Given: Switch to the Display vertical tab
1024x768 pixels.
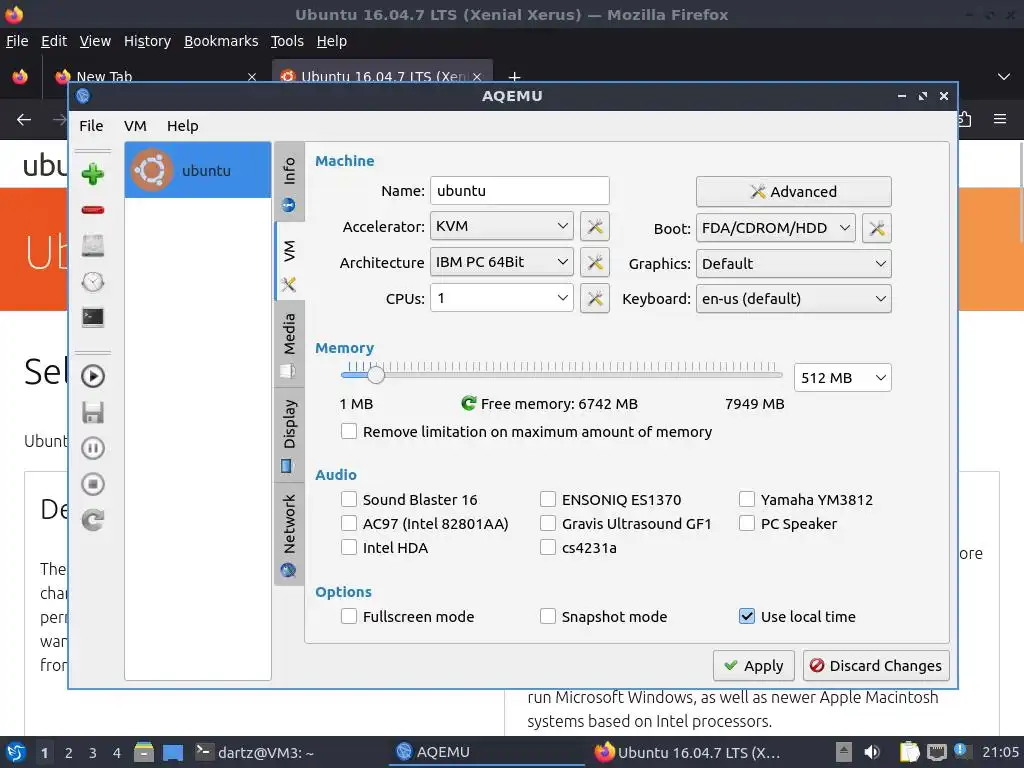Looking at the screenshot, I should click(x=289, y=436).
